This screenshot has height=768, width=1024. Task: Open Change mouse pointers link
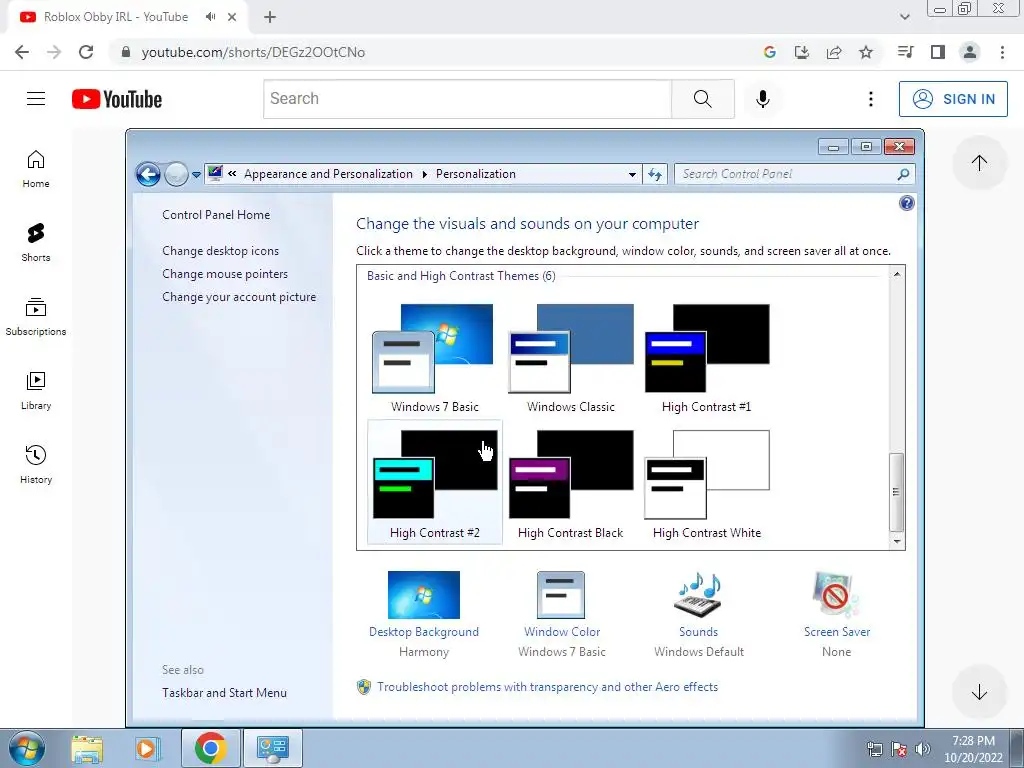click(x=225, y=274)
